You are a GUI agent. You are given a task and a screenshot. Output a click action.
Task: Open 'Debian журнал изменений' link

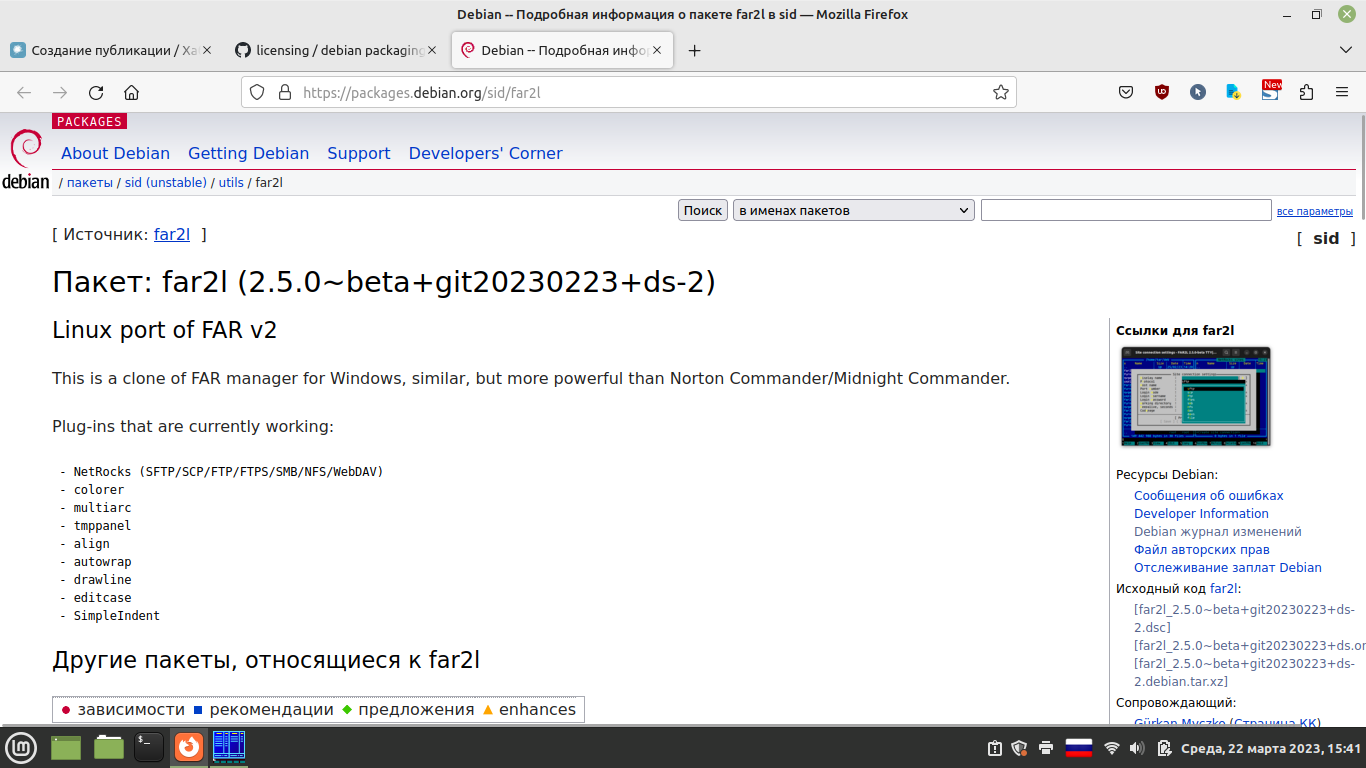coord(1218,531)
